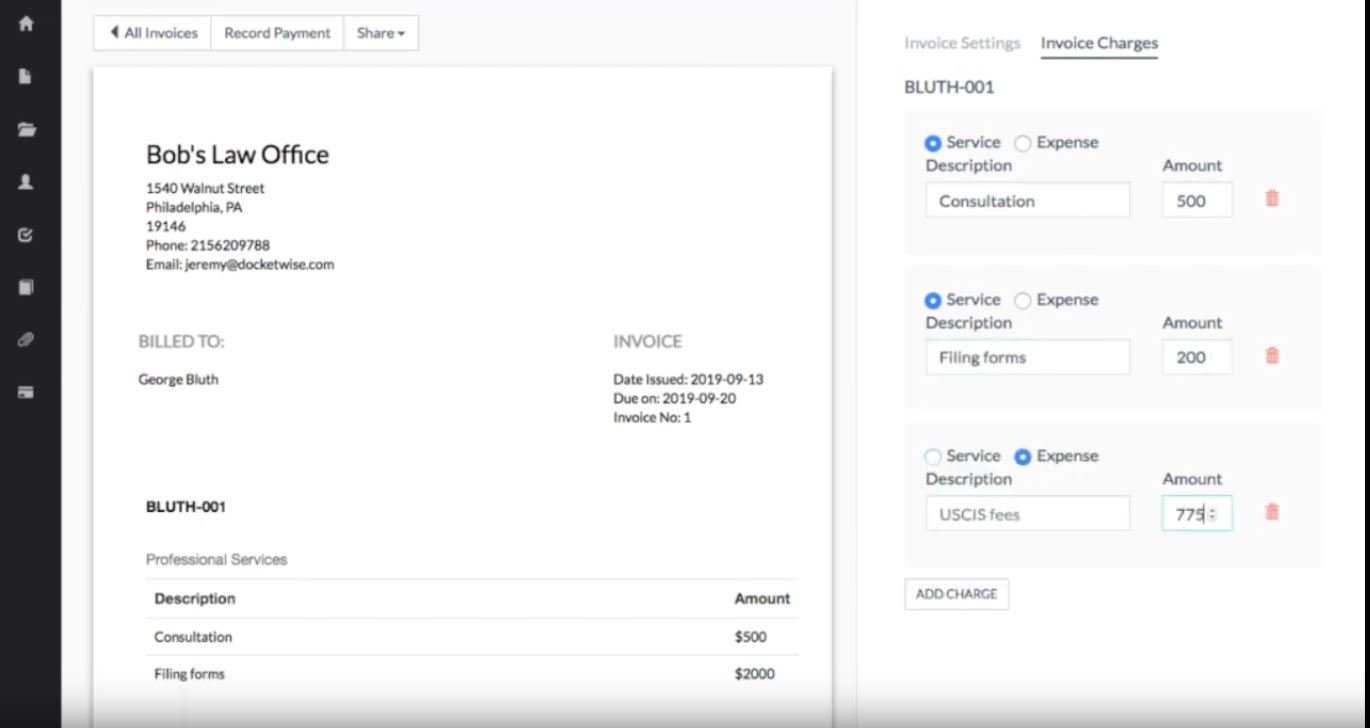This screenshot has width=1370, height=728.
Task: Switch to the Invoice Settings tab
Action: tap(960, 43)
